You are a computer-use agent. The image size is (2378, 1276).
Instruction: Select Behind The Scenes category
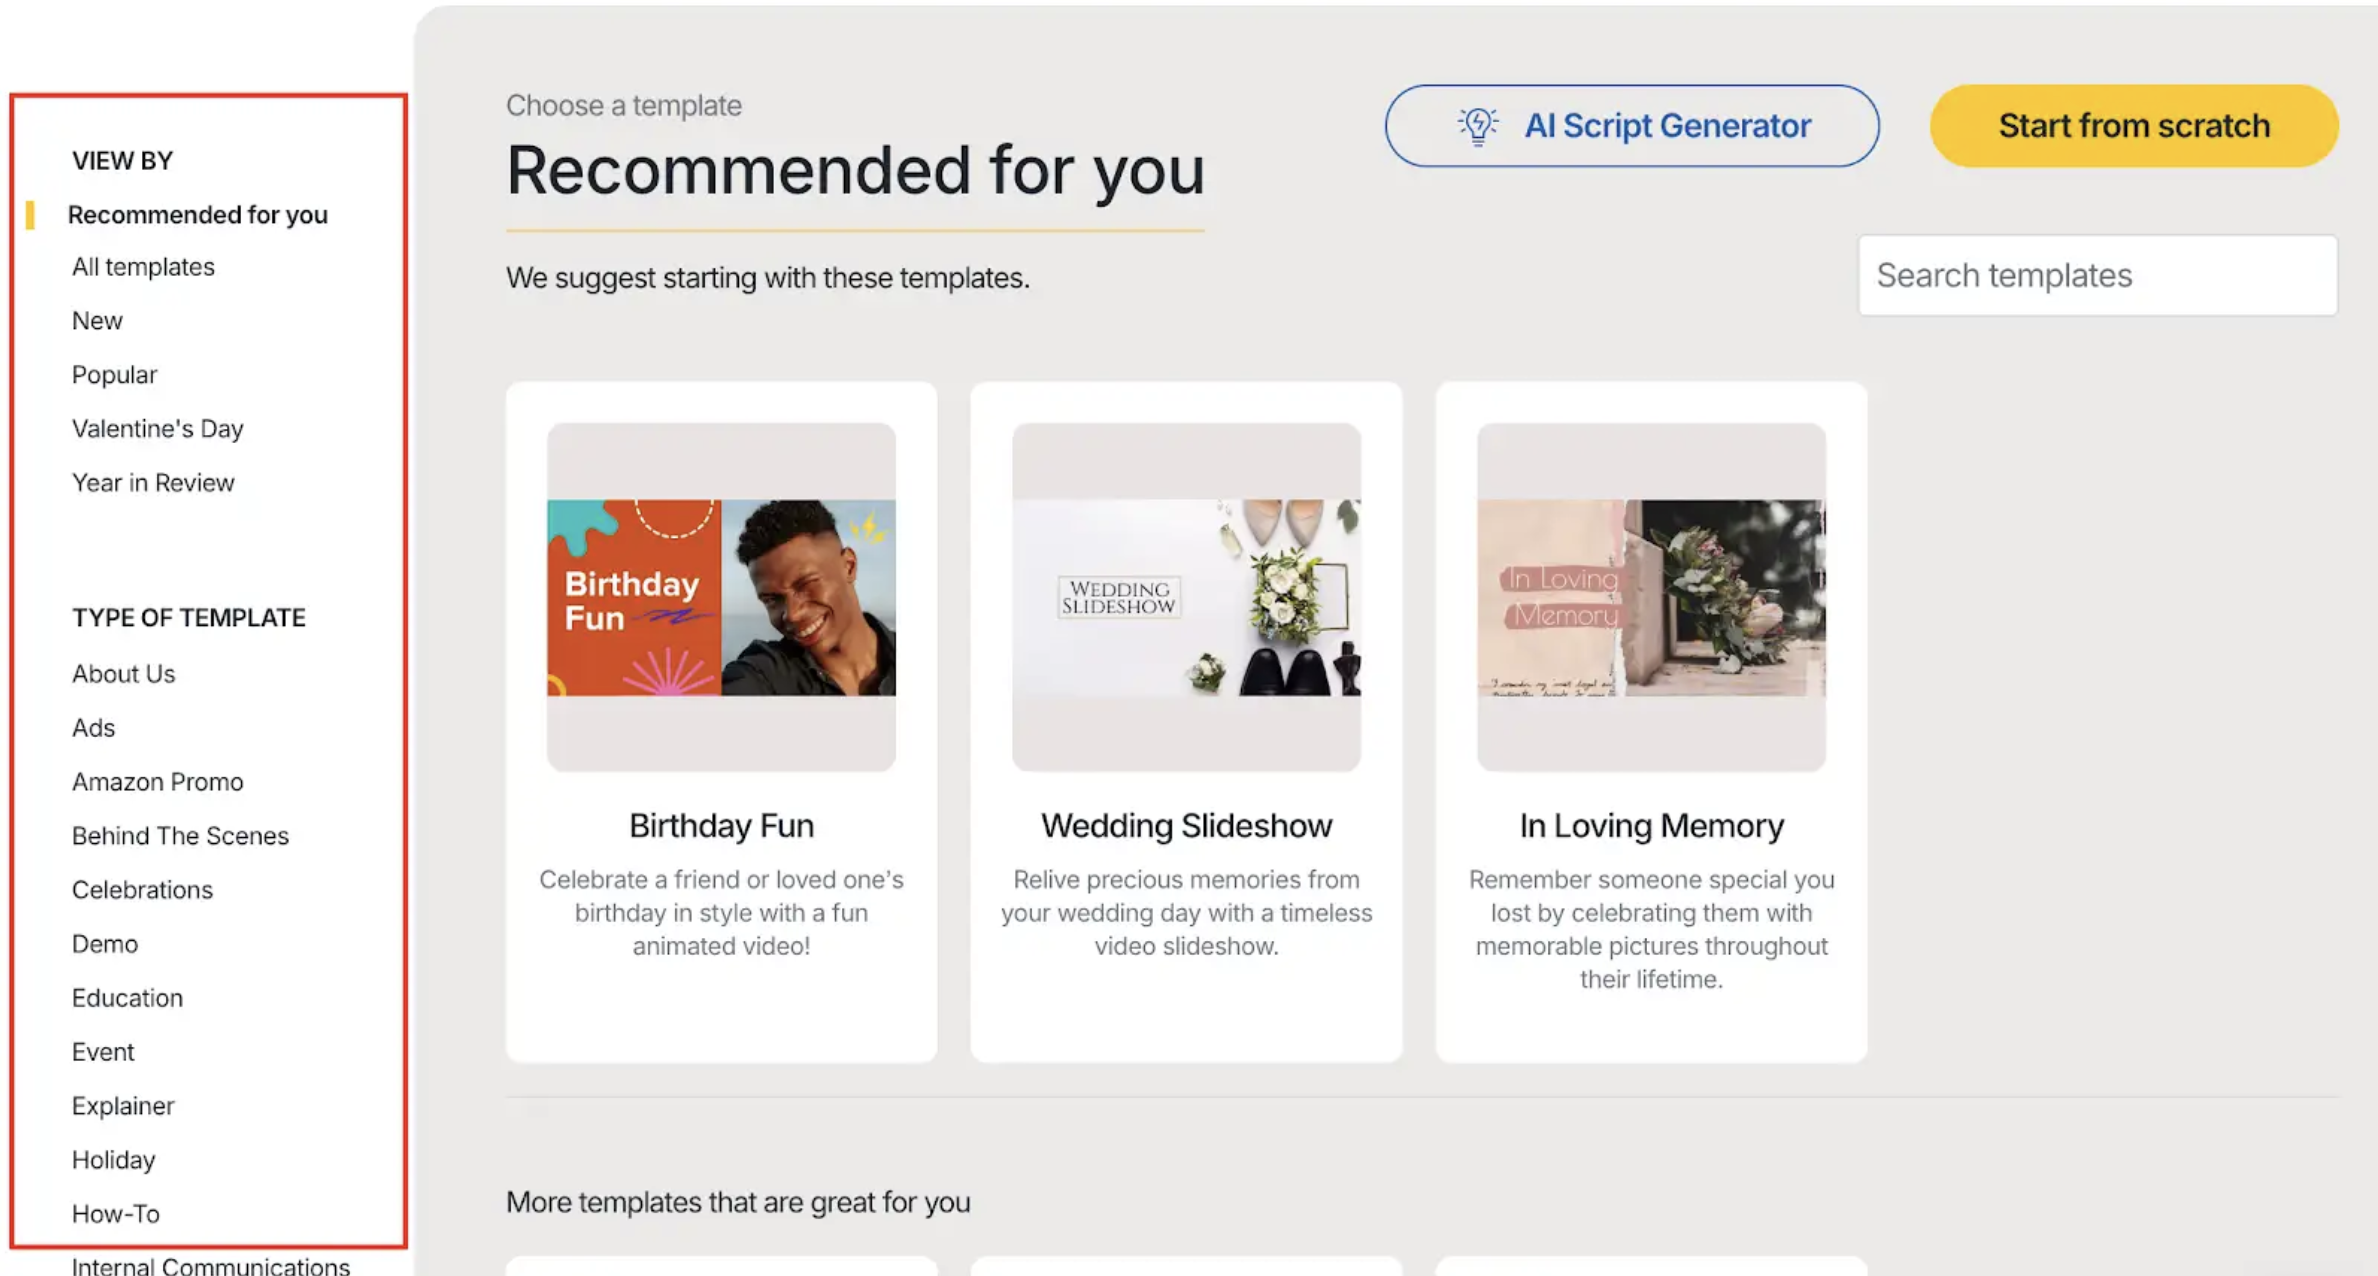(180, 836)
